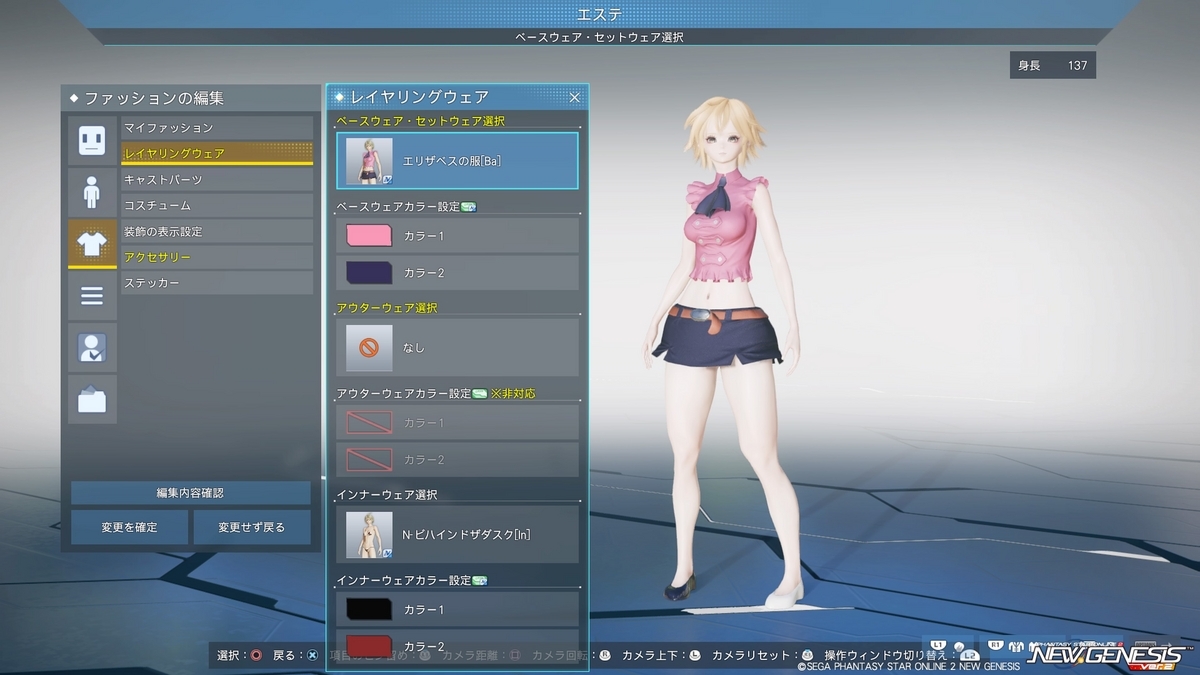The height and width of the screenshot is (675, 1200).
Task: Click disabled outerwear カラー1 swatch
Action: (x=368, y=423)
